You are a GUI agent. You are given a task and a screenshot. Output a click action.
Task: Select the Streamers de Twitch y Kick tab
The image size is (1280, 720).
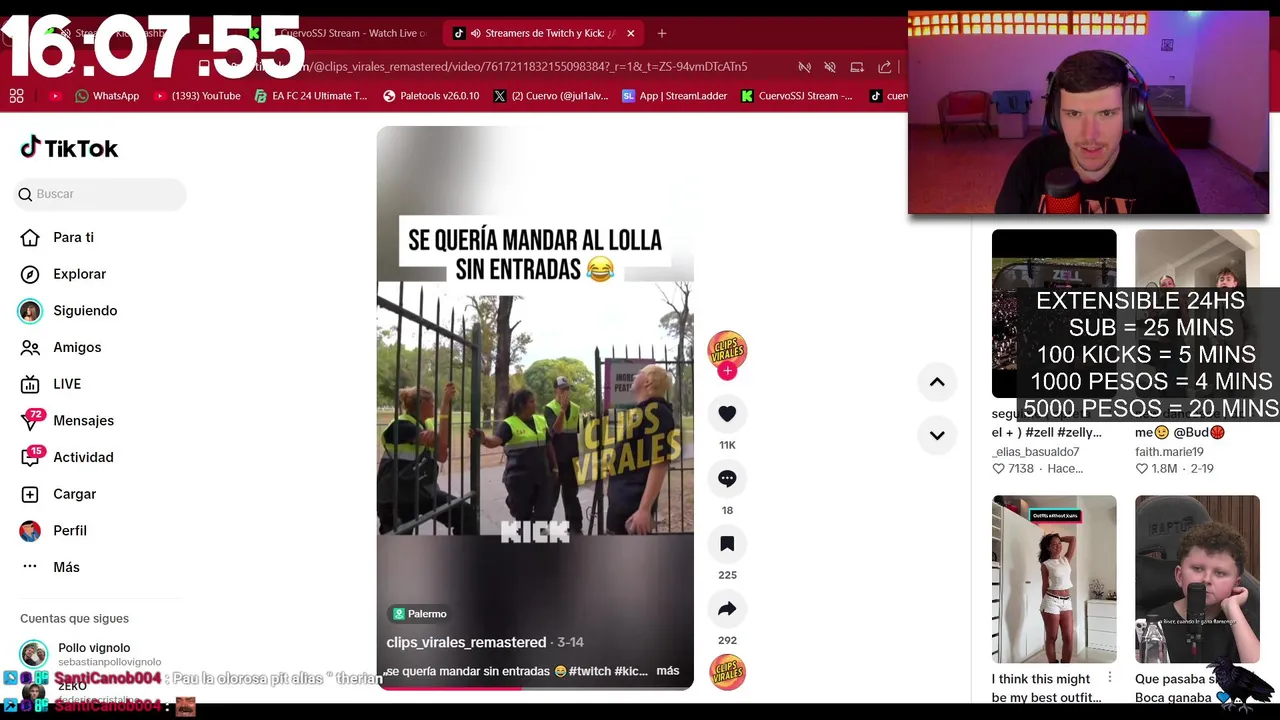(545, 33)
